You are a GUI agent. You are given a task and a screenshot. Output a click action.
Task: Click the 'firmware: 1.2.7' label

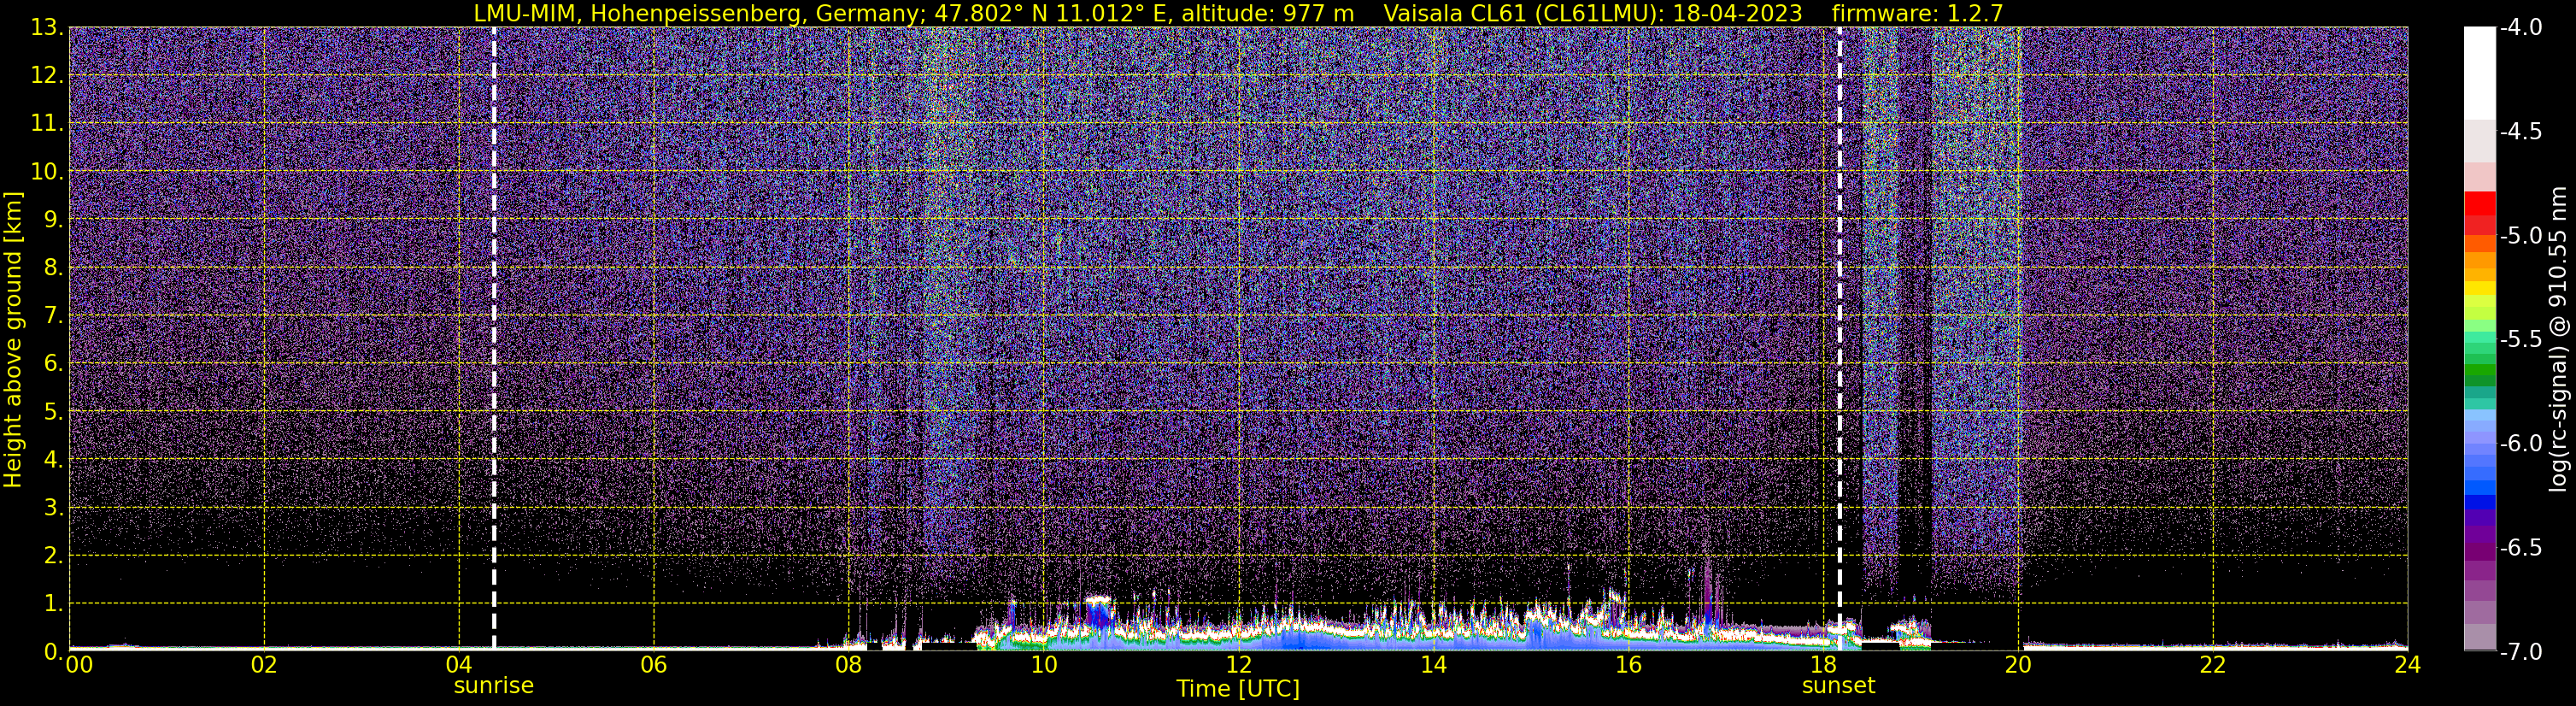[1917, 13]
